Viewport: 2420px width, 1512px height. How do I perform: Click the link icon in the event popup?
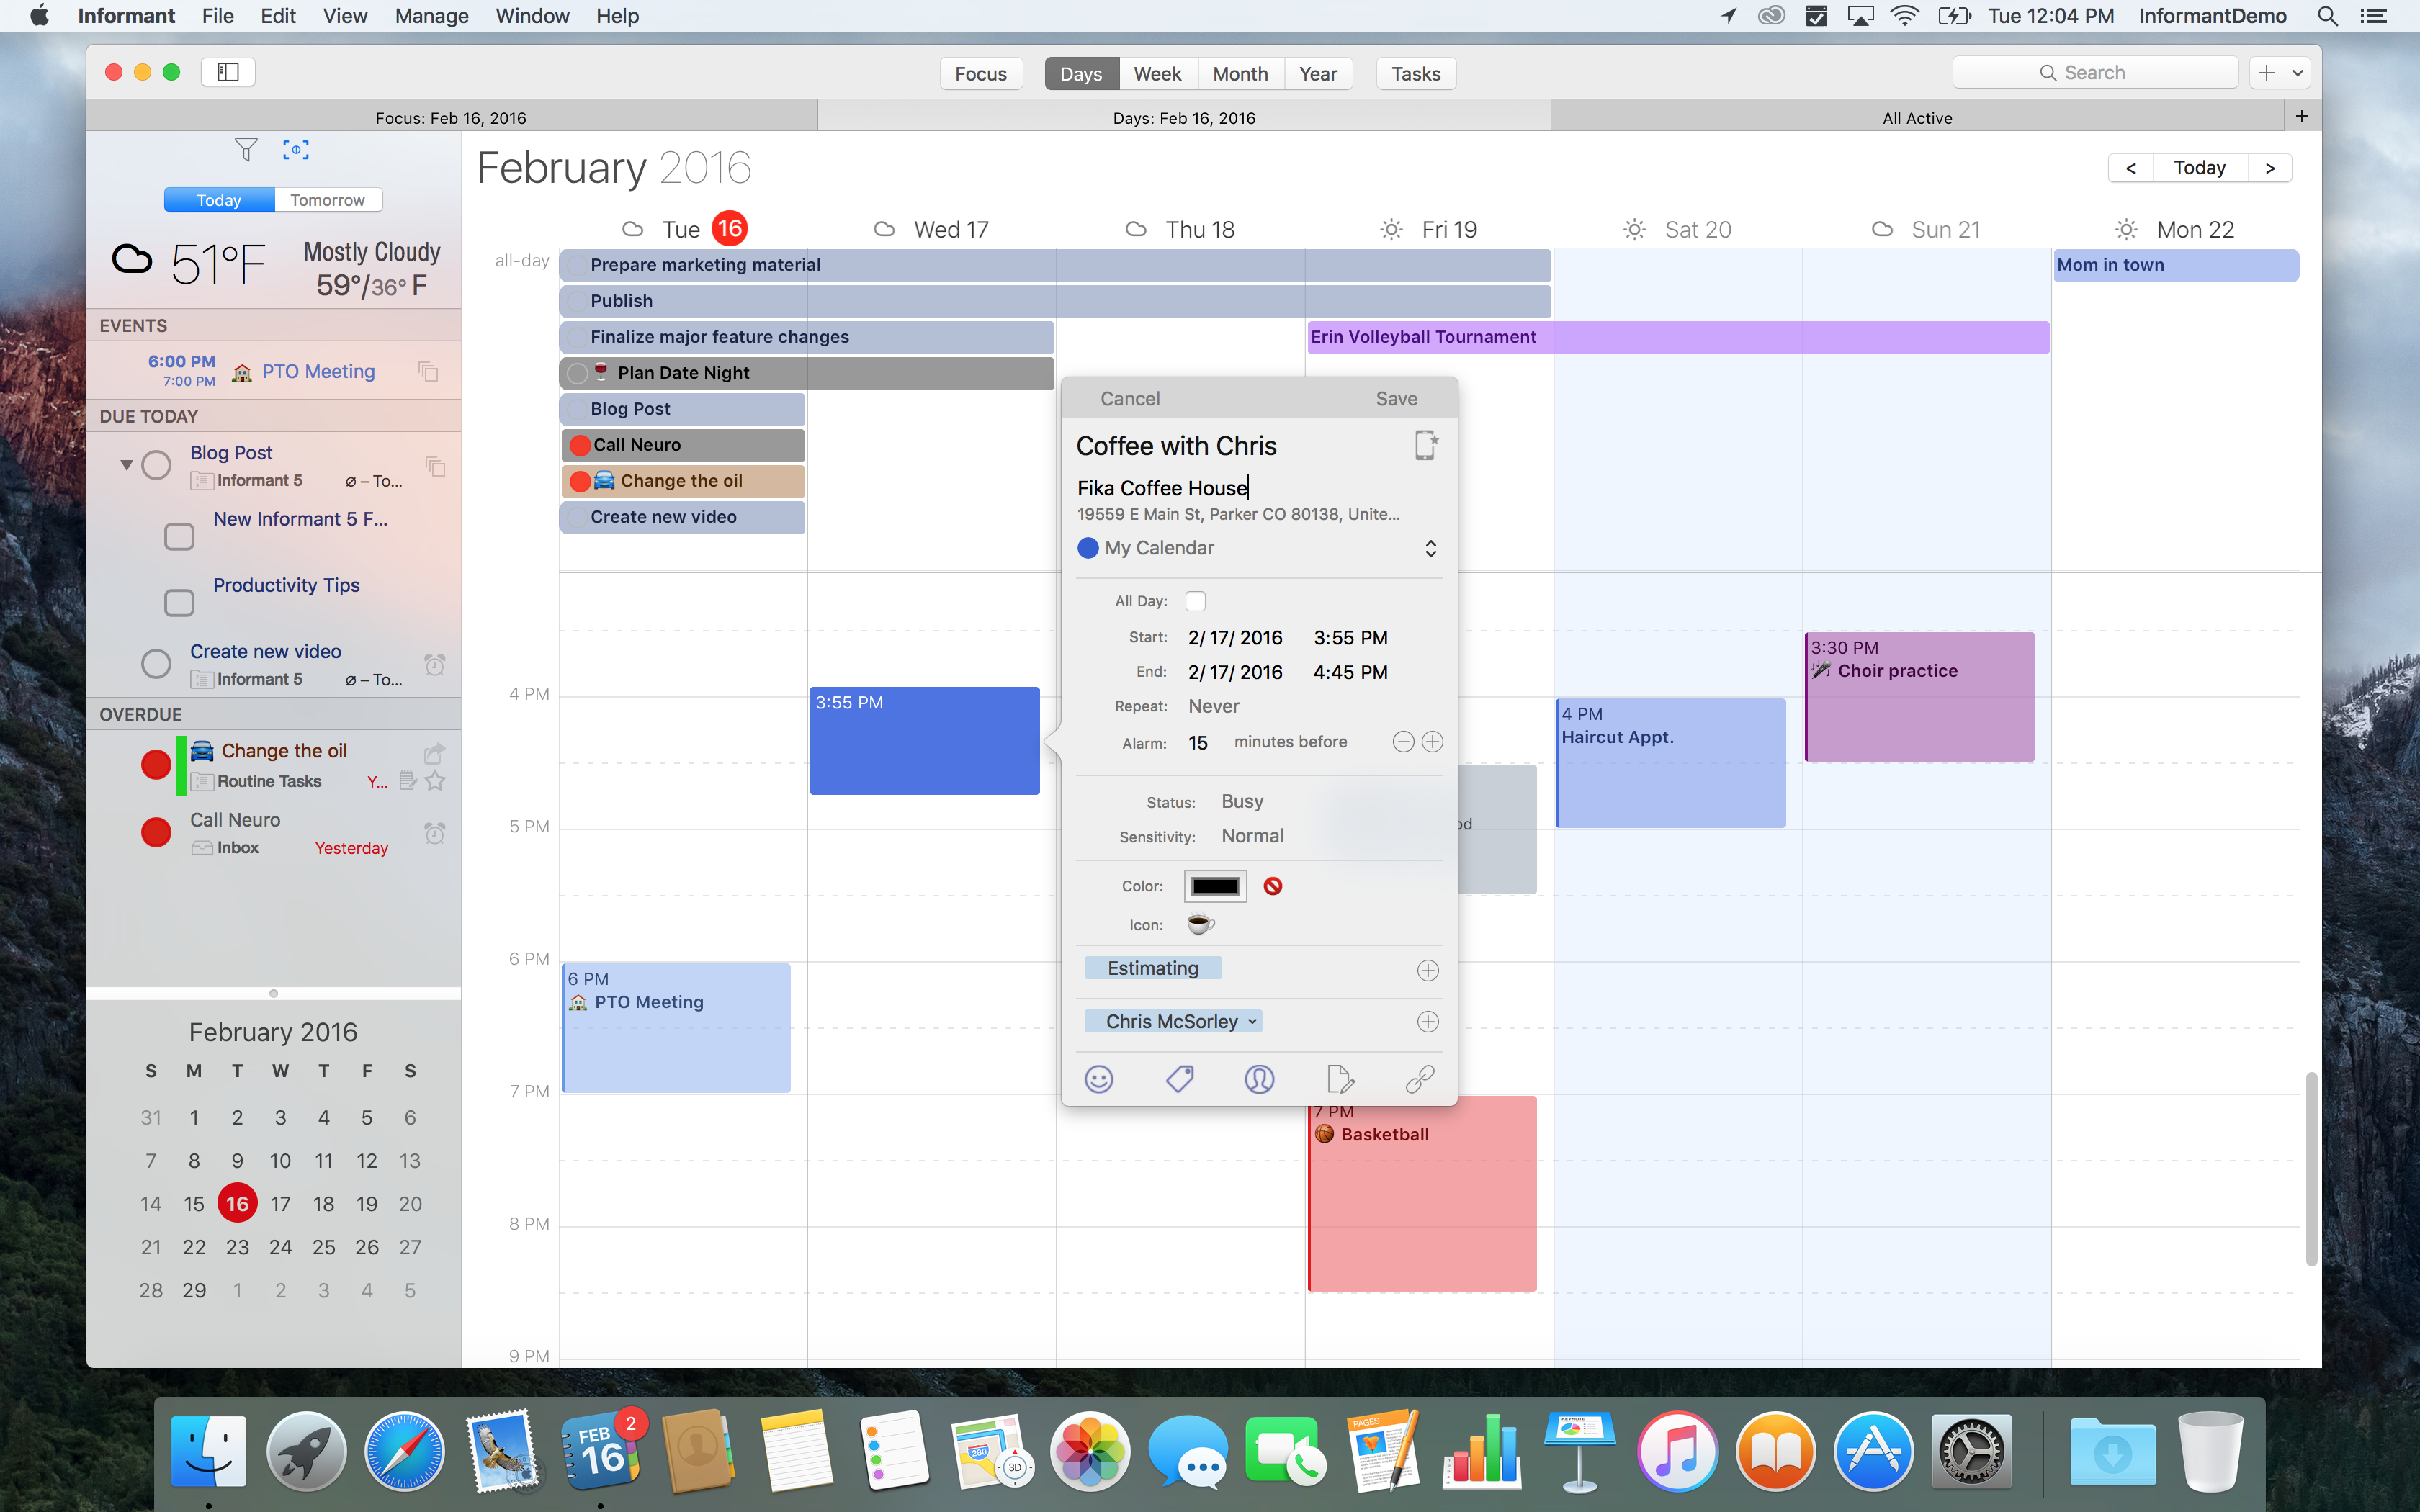[1419, 1079]
